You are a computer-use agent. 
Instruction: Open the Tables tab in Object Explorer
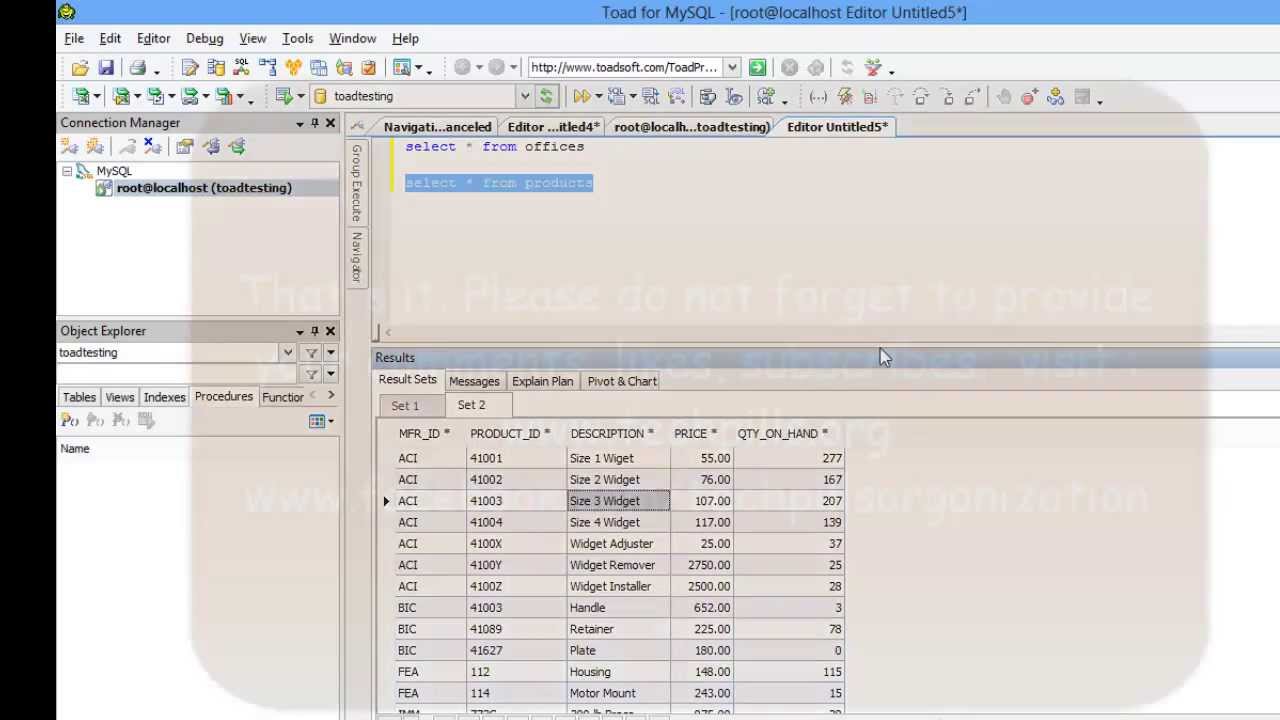pos(79,397)
